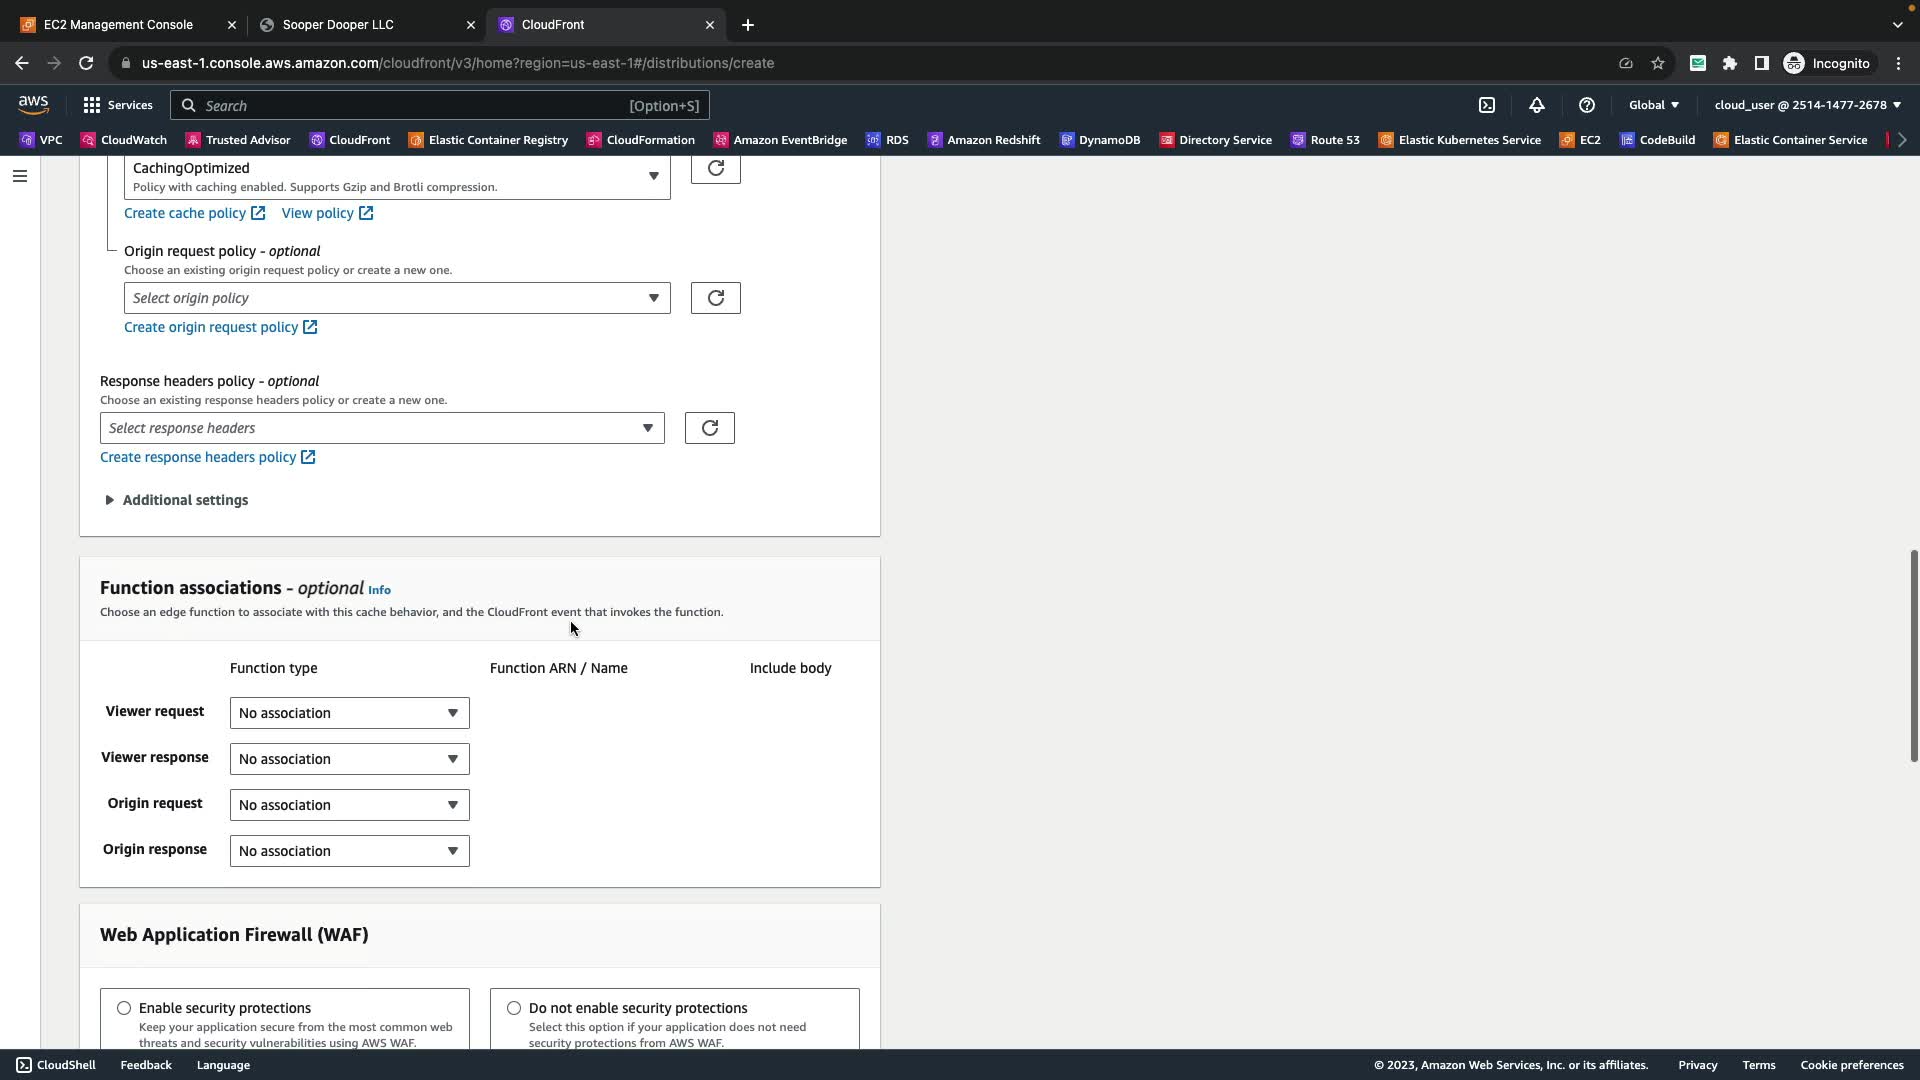
Task: Select Enable security protections radio button
Action: 124,1008
